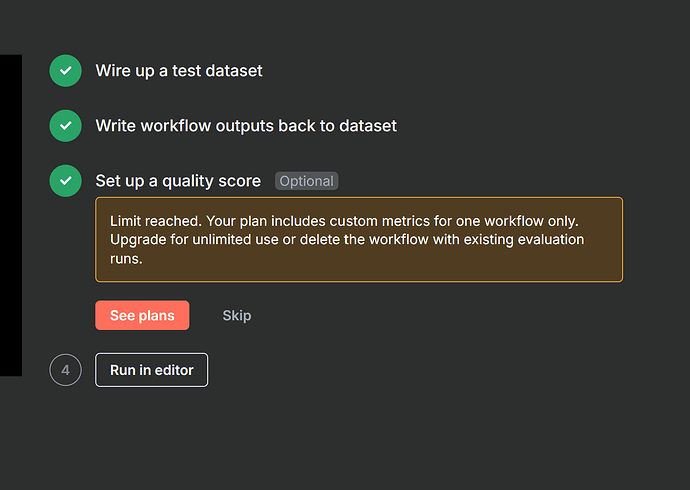
Task: Expand Write workflow outputs back to dataset step
Action: pos(246,126)
